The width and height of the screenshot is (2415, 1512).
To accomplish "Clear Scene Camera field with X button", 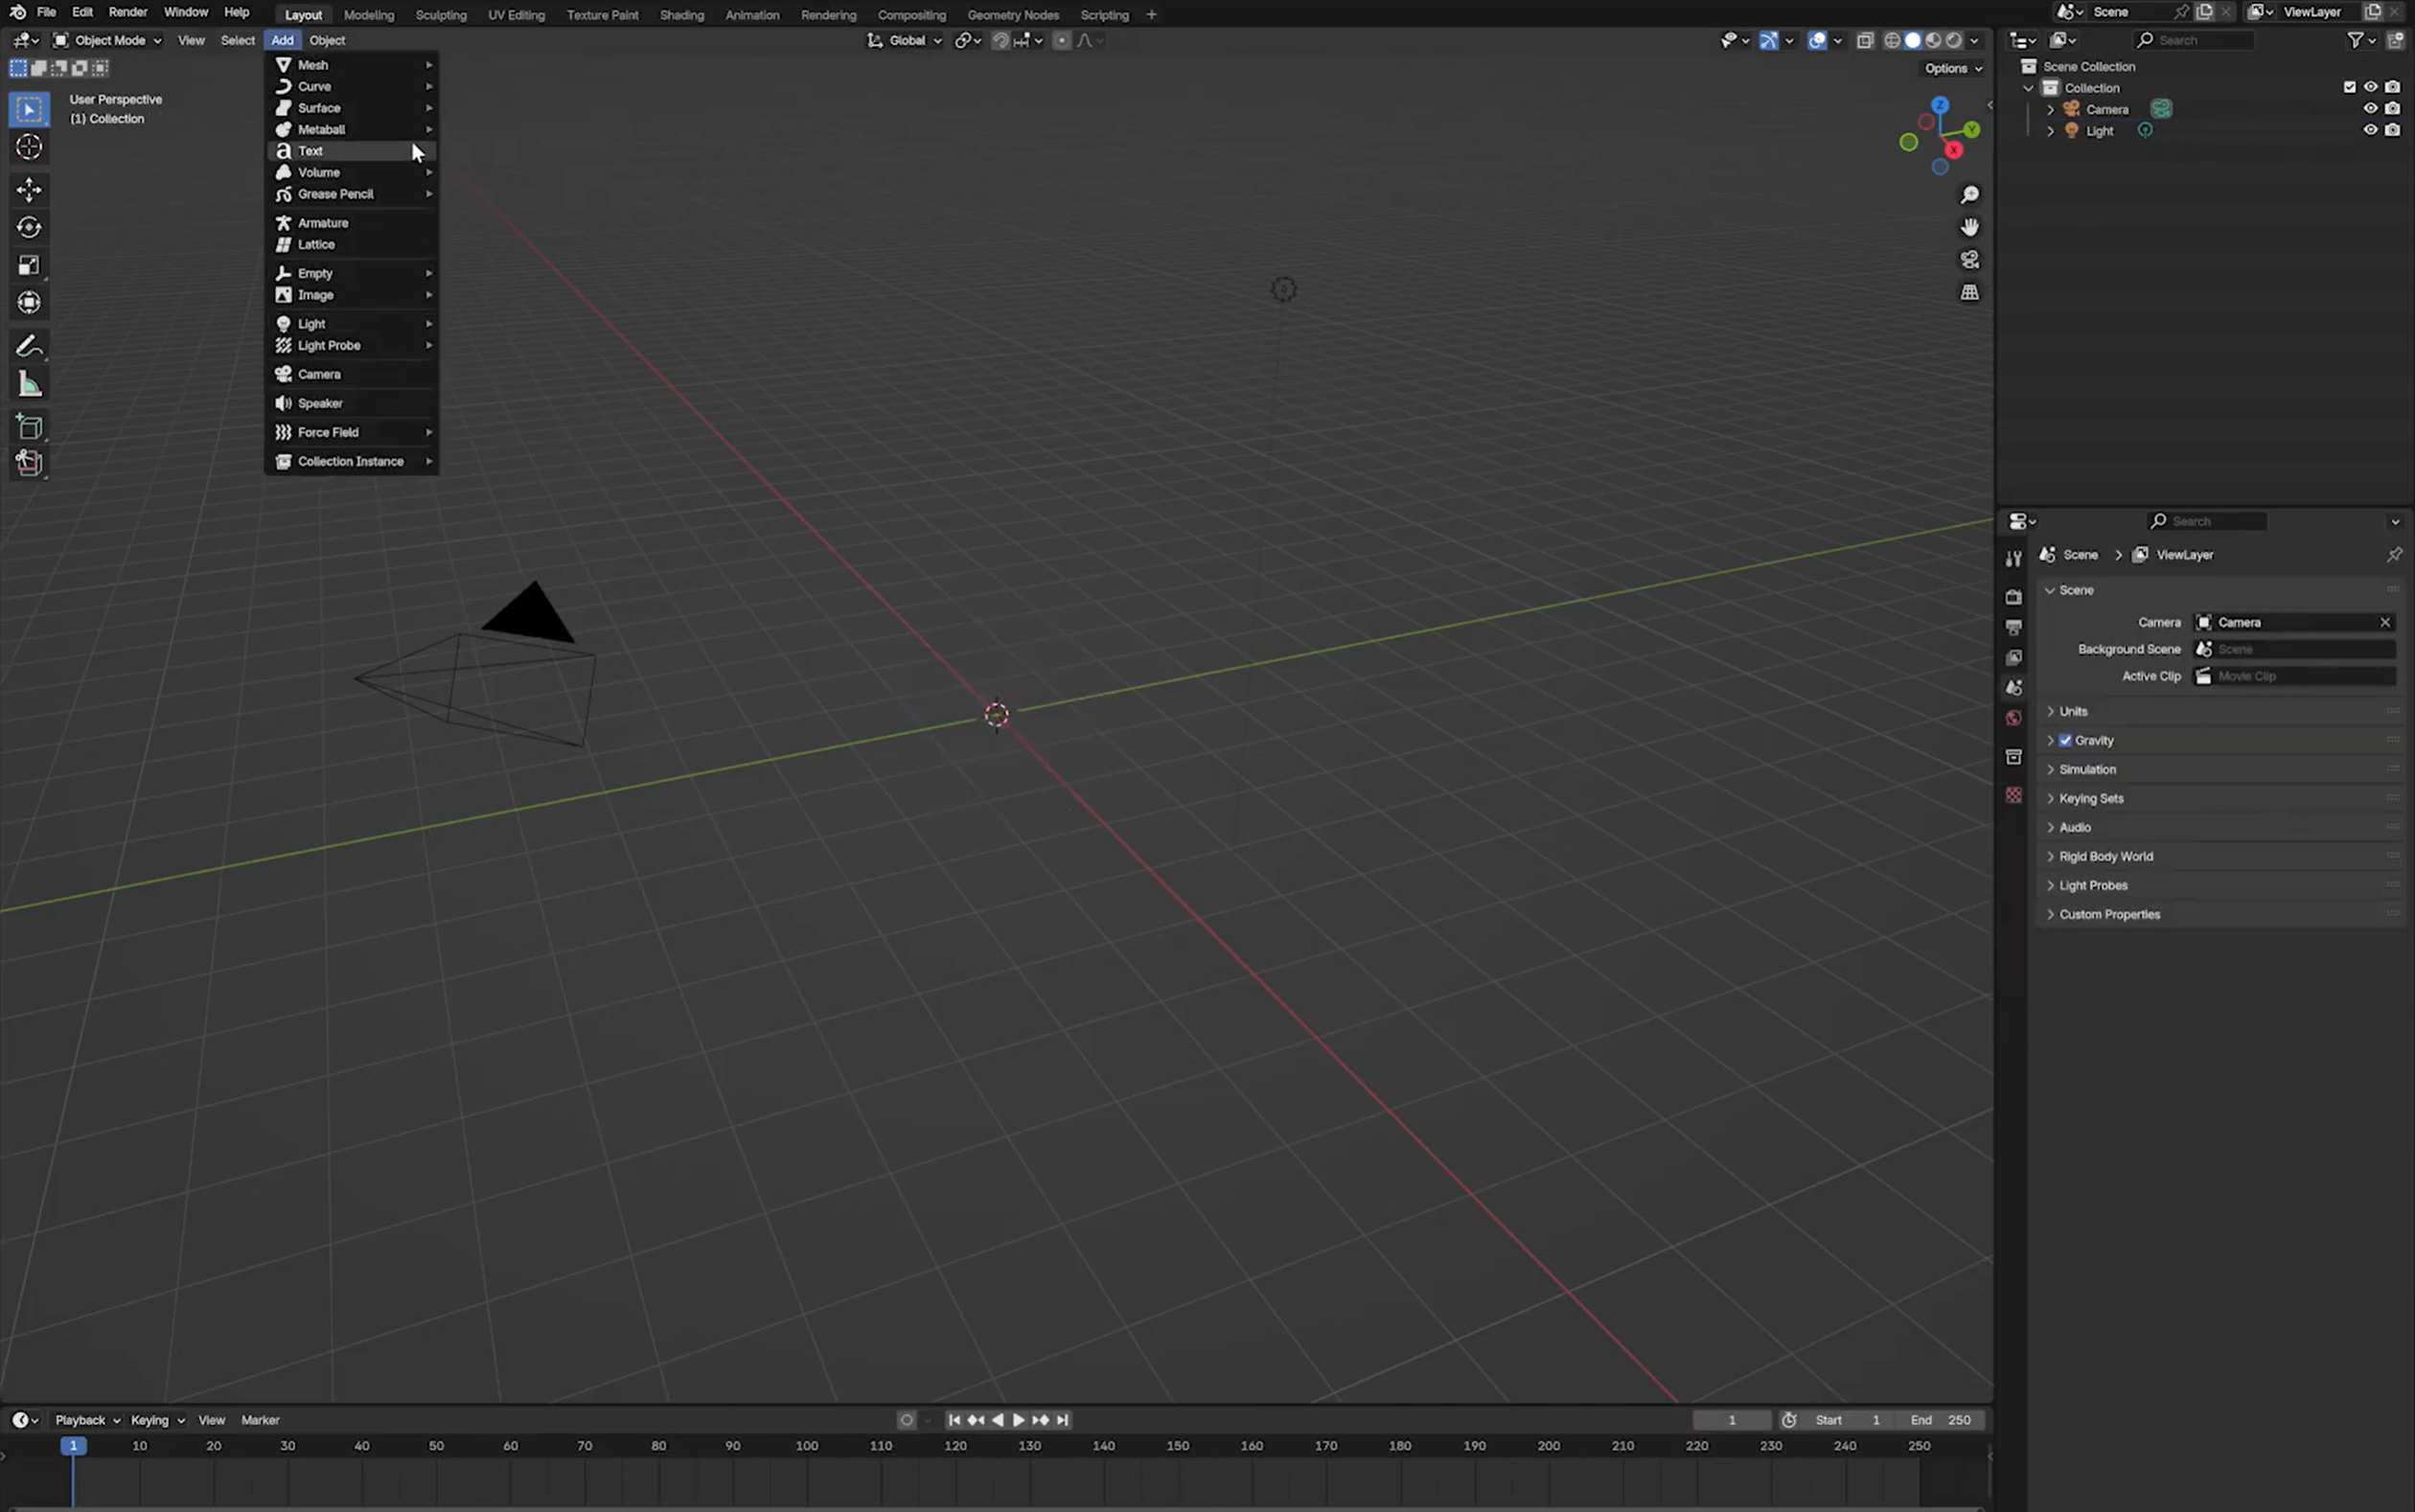I will 2384,622.
